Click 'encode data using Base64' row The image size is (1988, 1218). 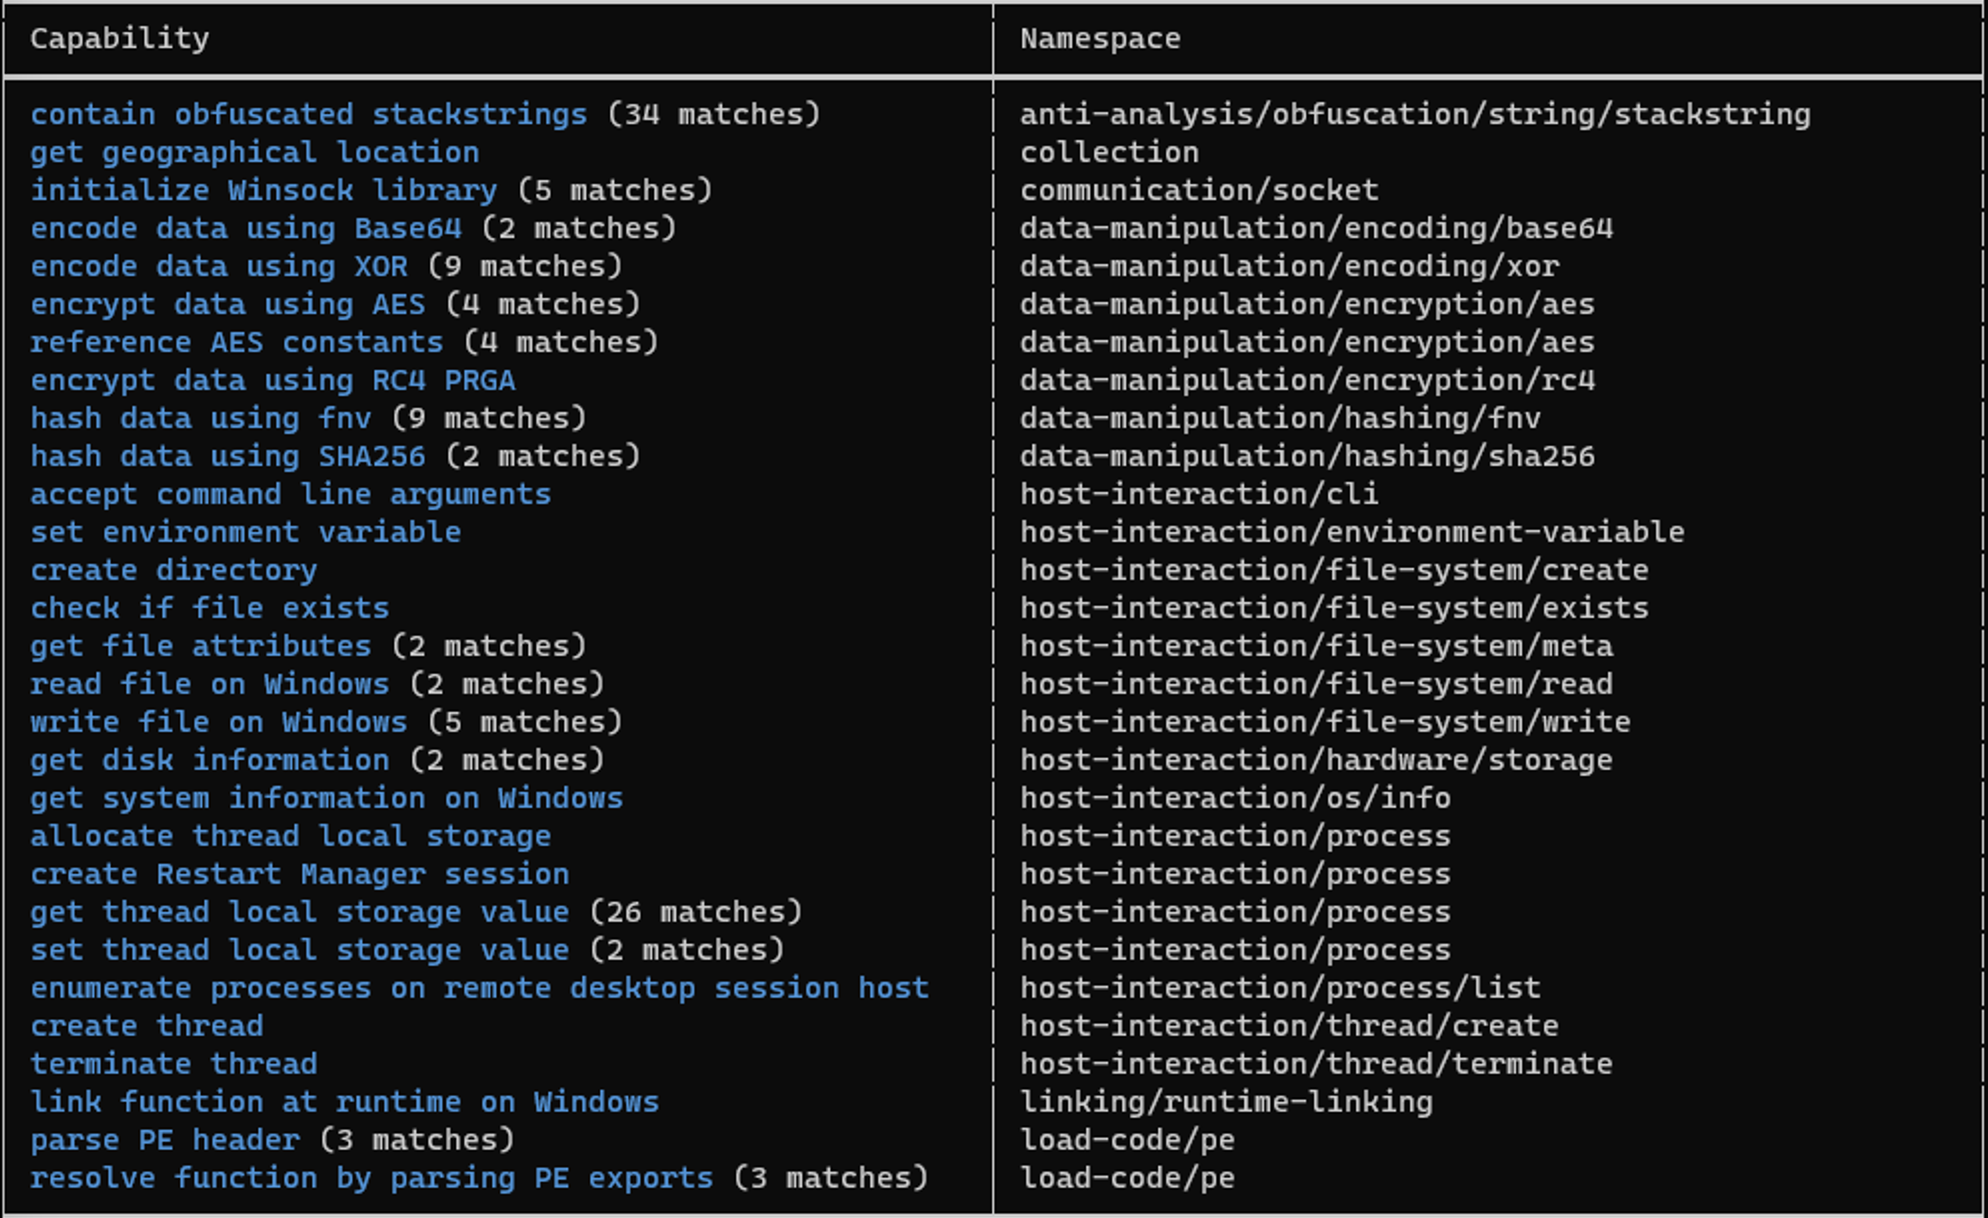[x=246, y=228]
